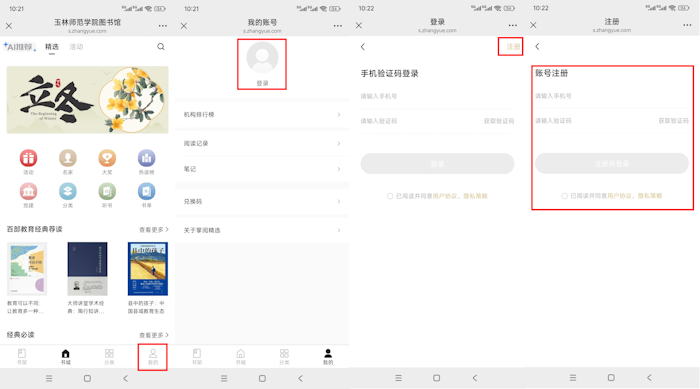Screen dimensions: 700x389
Task: Expand the 关于掌阅精选 row
Action: coord(262,230)
